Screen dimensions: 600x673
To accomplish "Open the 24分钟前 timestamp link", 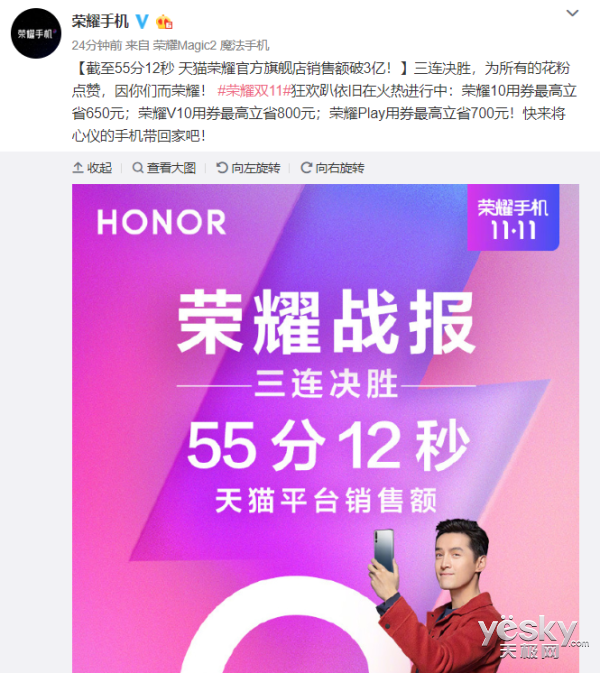I will click(x=97, y=45).
